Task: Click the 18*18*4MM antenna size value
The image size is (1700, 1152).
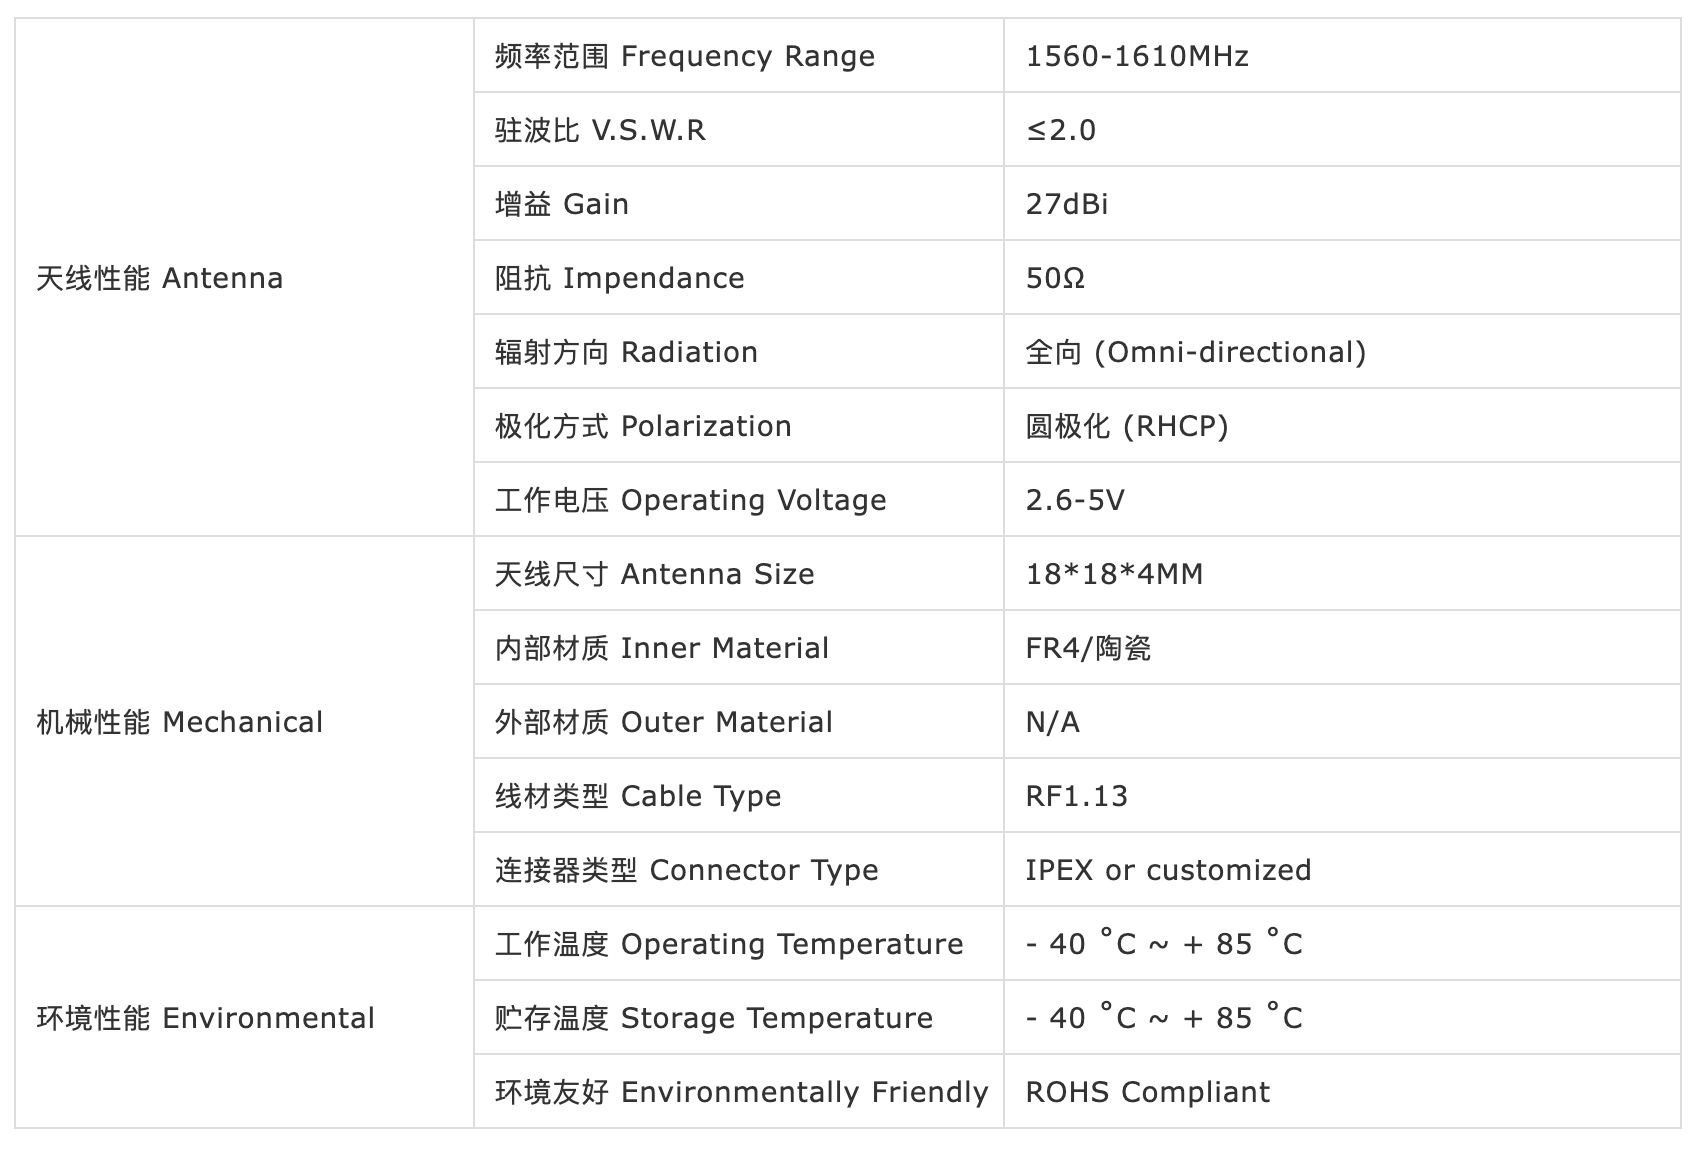Action: 1114,574
